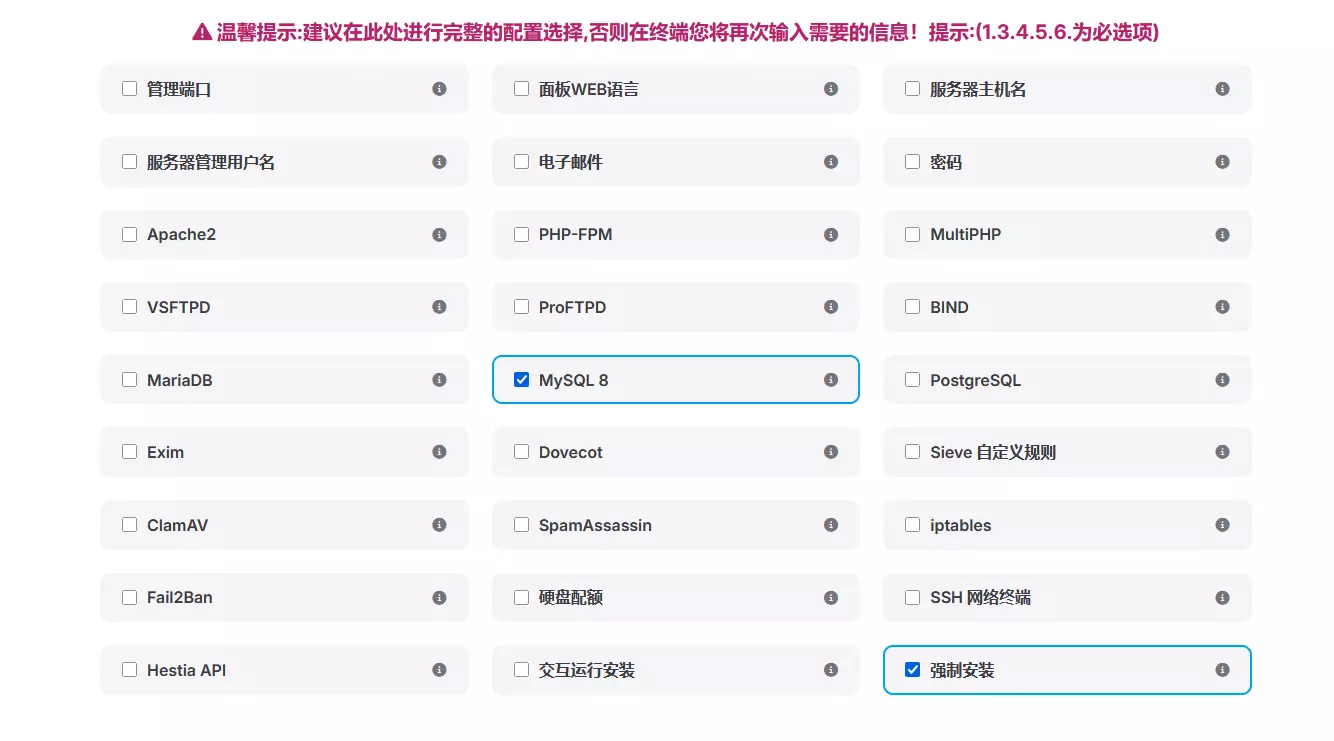
Task: Tick the PHP-FPM checkbox
Action: 521,235
